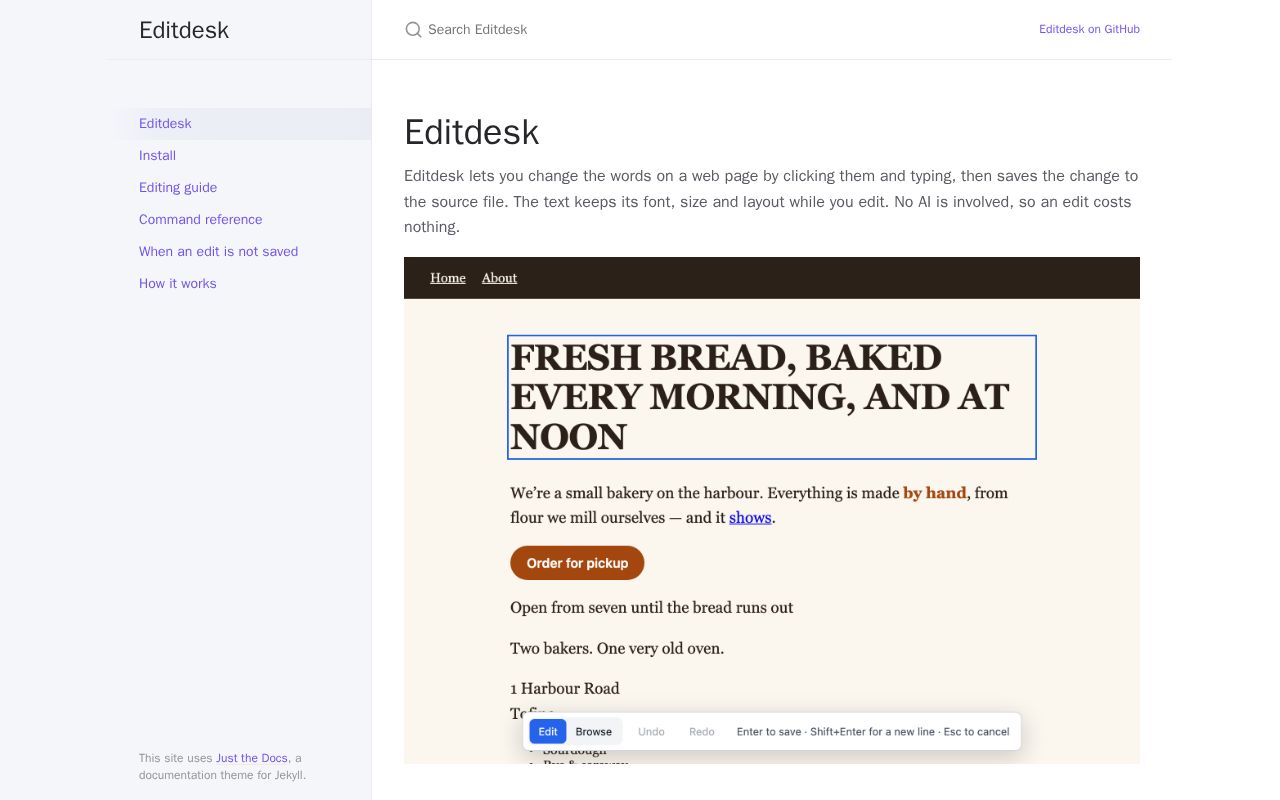Screen dimensions: 1280x800
Task: Click the search magnifier icon
Action: 413,30
